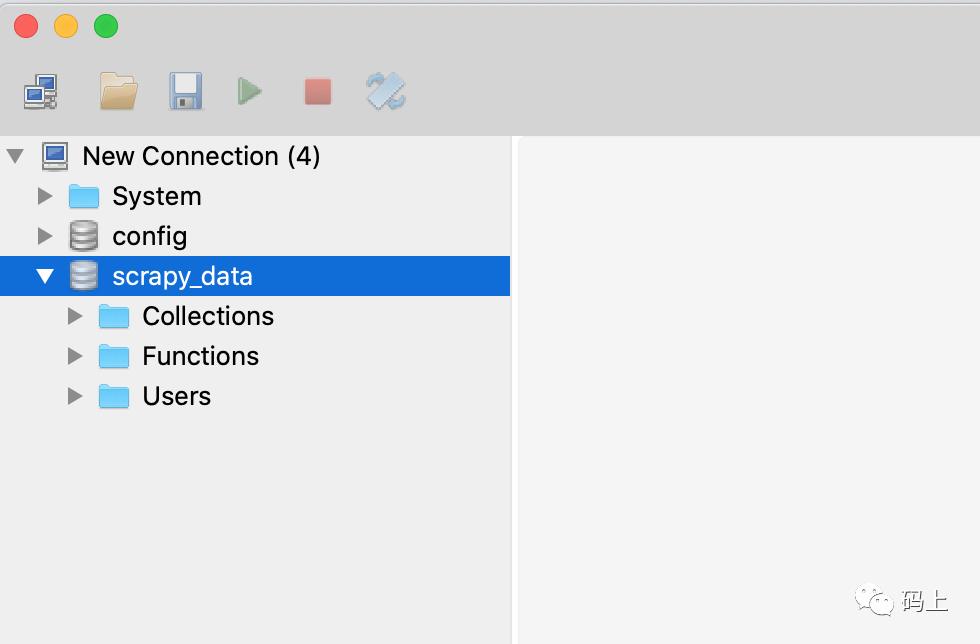
Task: Click the Connect computers toolbar icon
Action: (41, 91)
